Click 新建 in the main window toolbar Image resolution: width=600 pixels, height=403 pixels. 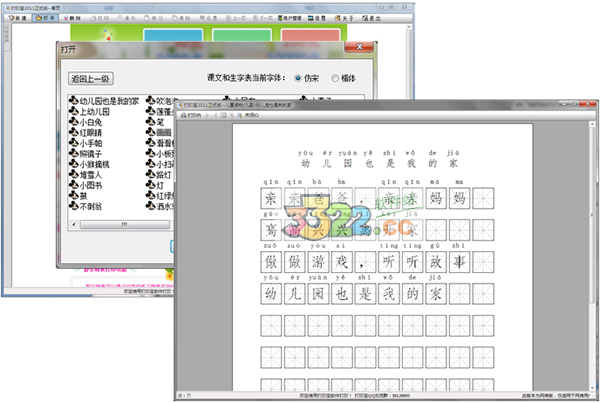coord(18,18)
